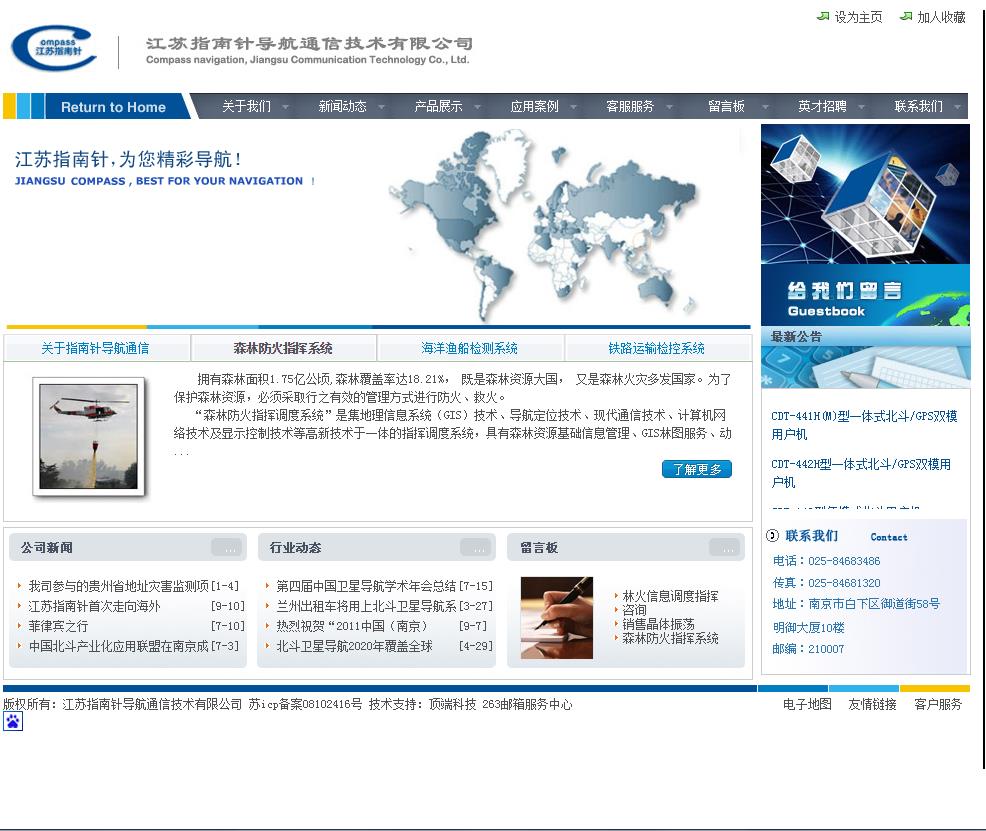
Task: Click the 263邮箱服务中心 link
Action: (527, 704)
